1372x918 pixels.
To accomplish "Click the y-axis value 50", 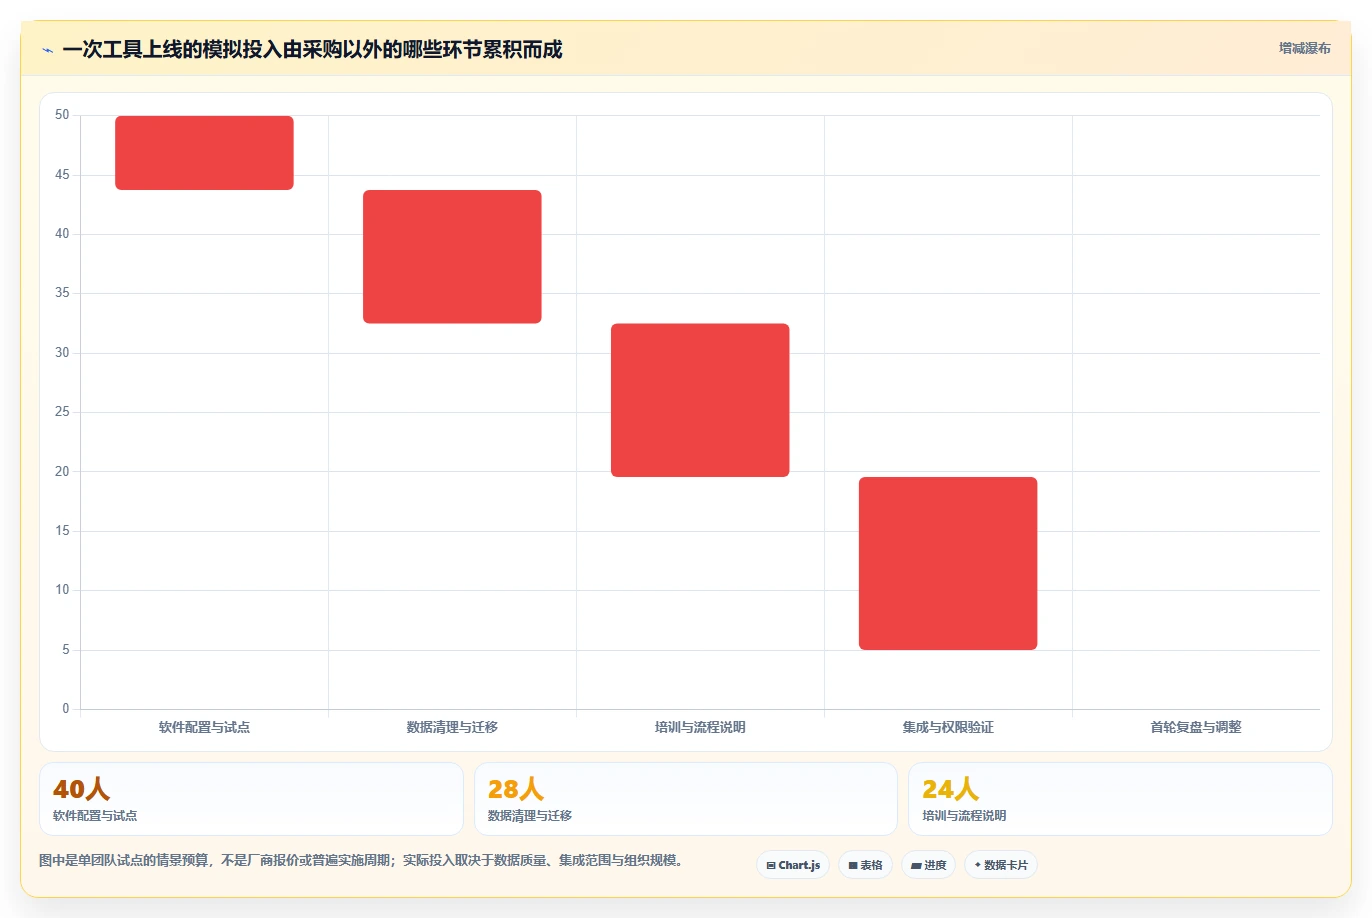I will point(62,115).
